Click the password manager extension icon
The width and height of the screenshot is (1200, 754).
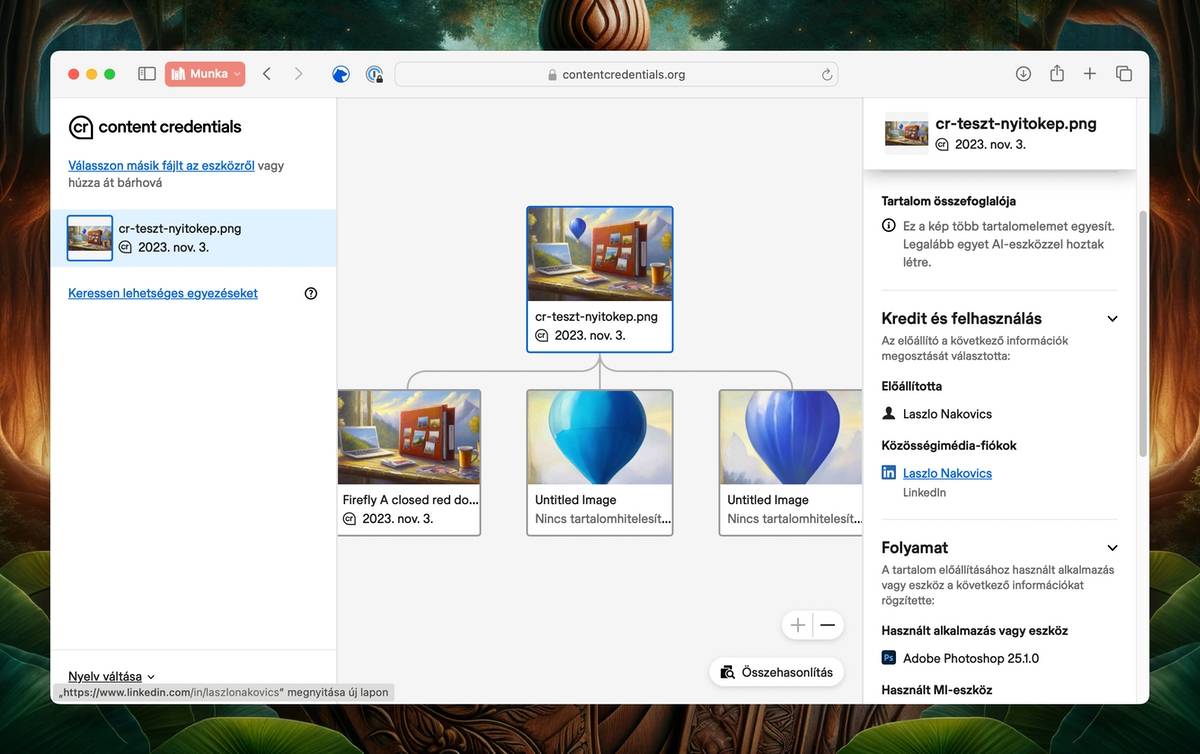tap(374, 74)
